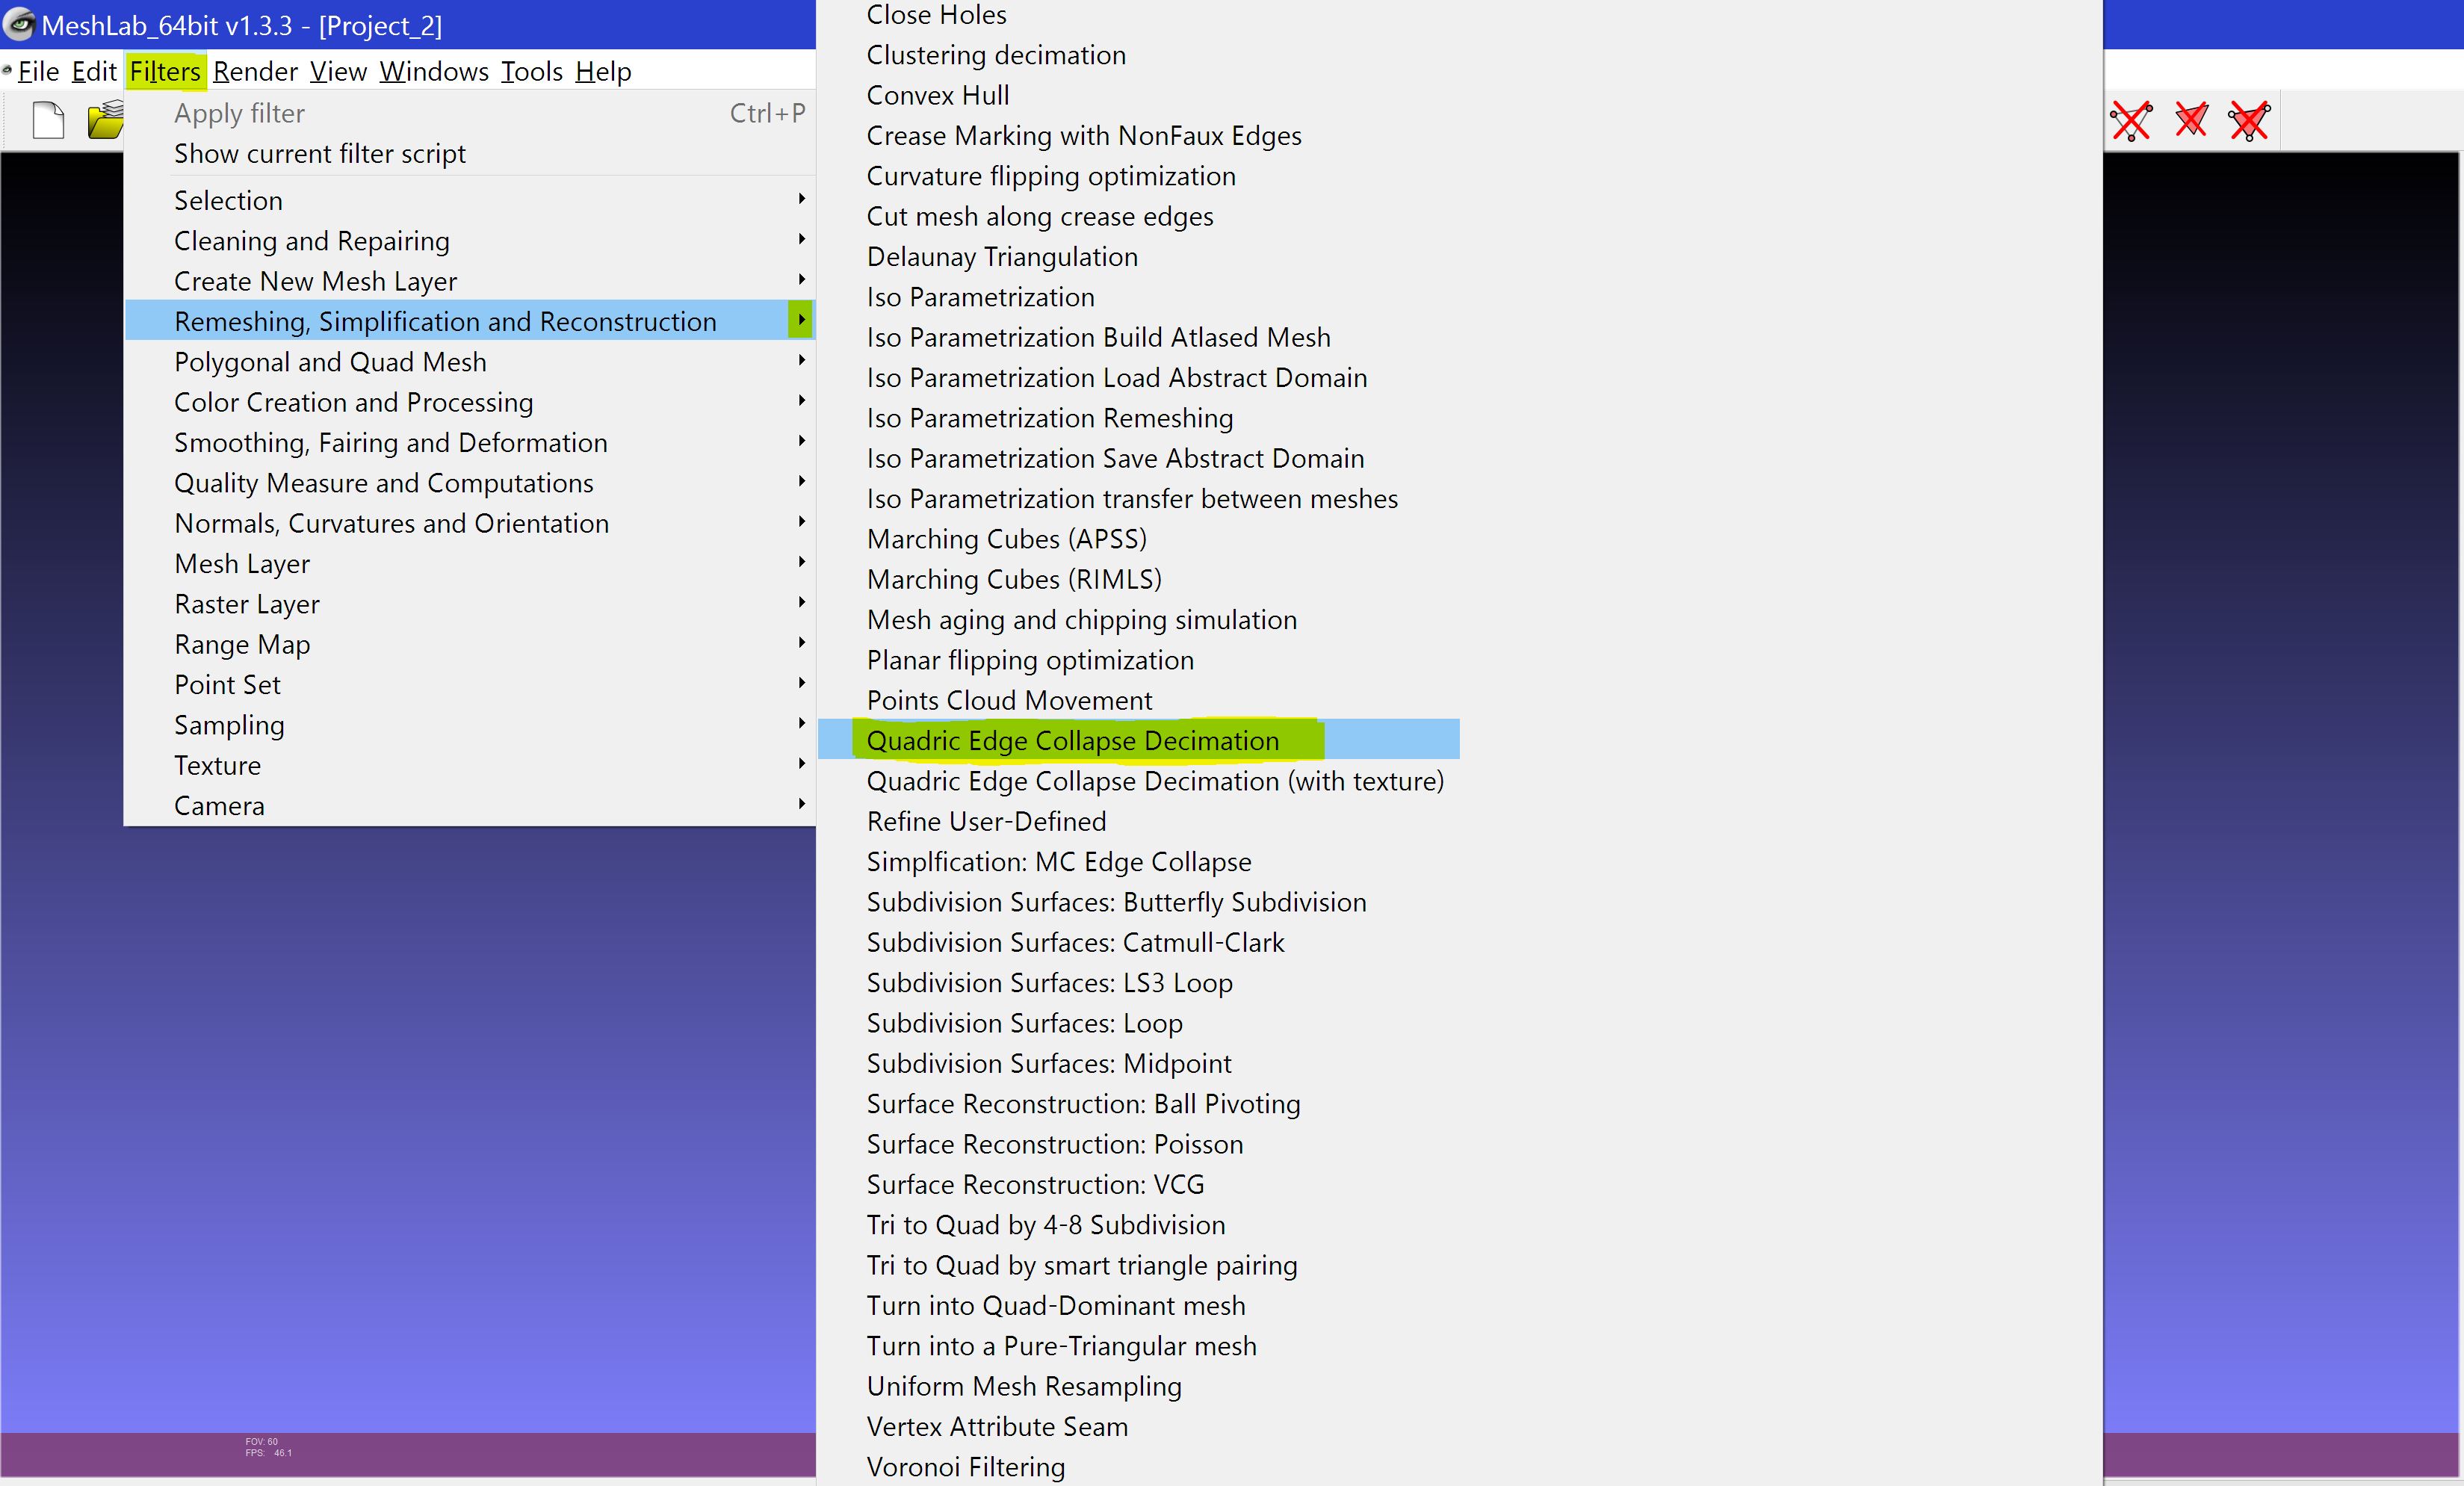Select Uniform Mesh Resampling
This screenshot has width=2464, height=1486.
point(1023,1386)
